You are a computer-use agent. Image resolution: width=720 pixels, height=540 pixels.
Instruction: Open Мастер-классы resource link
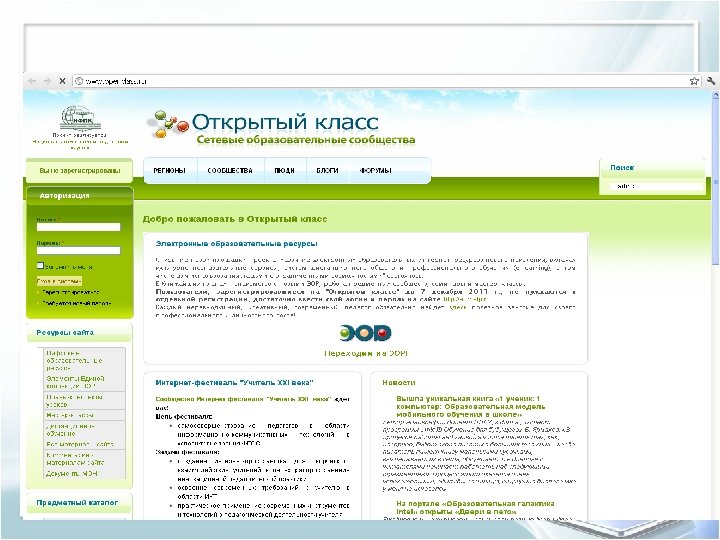pos(70,415)
